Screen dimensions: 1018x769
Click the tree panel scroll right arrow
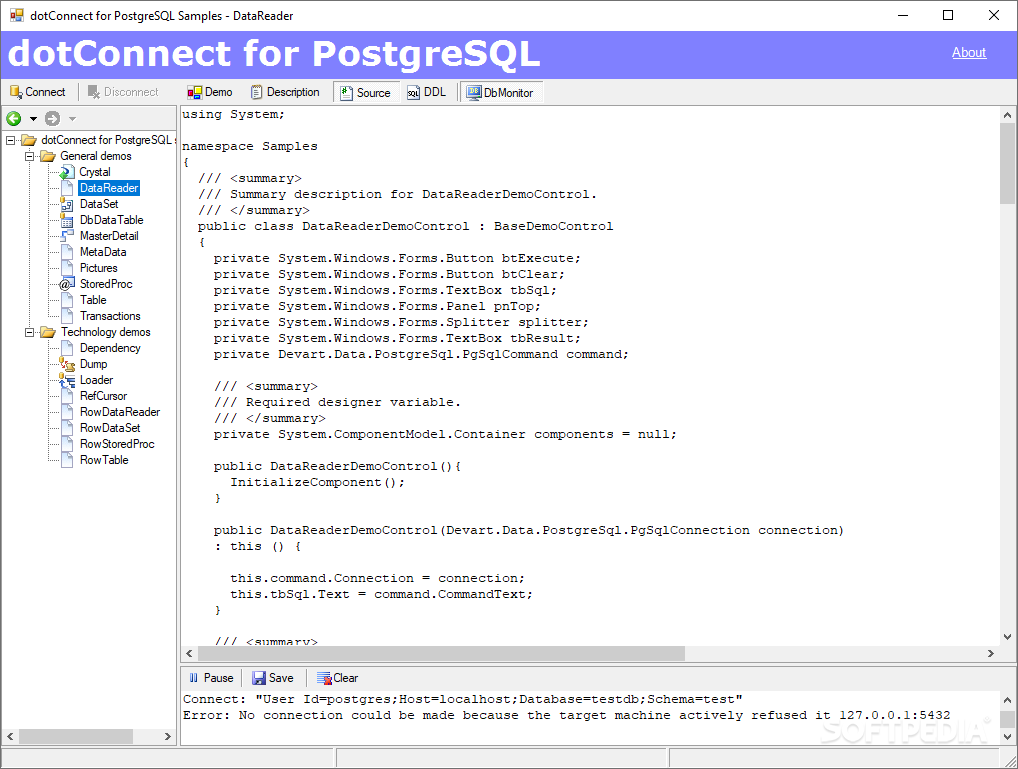click(x=168, y=737)
